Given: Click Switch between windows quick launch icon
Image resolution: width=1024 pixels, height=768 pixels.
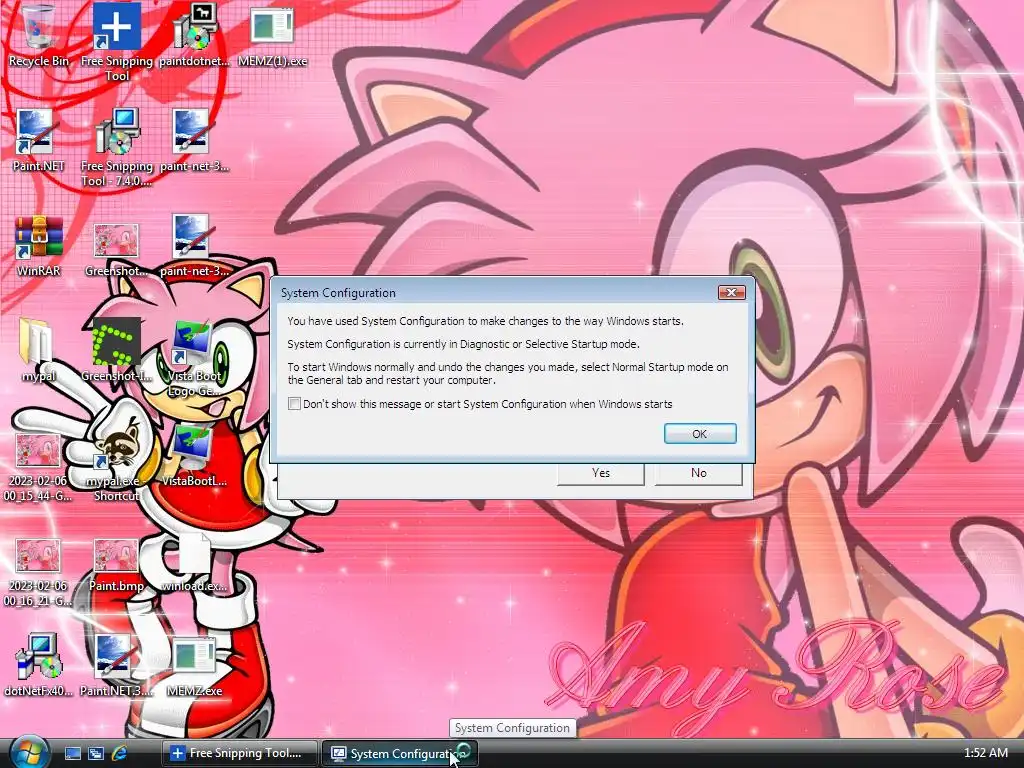Looking at the screenshot, I should (96, 753).
